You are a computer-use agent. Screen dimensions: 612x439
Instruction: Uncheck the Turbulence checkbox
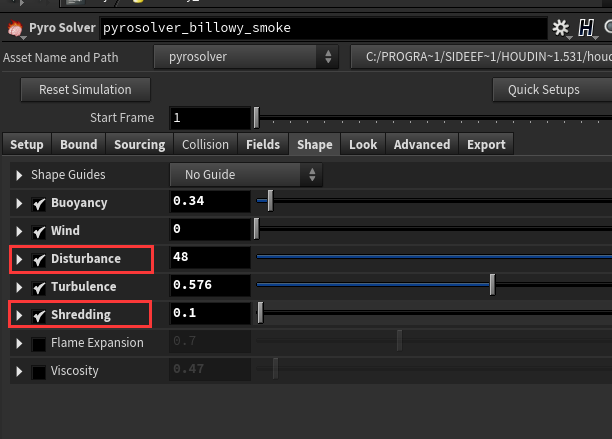[x=39, y=288]
